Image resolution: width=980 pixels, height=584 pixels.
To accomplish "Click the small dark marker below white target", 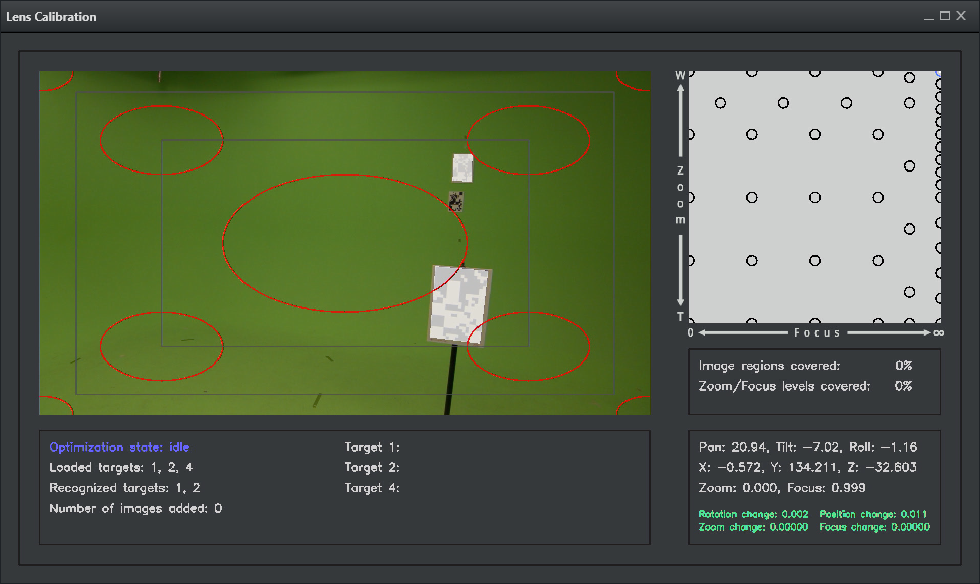I will point(456,200).
